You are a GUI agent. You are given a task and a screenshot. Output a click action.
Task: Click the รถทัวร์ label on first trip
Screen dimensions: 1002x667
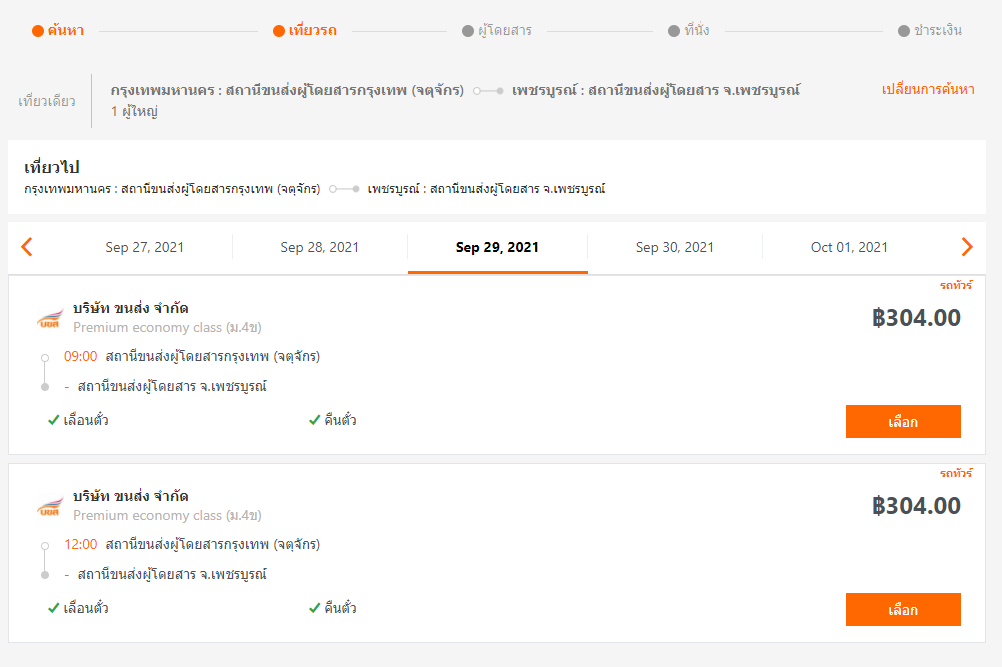[x=956, y=285]
